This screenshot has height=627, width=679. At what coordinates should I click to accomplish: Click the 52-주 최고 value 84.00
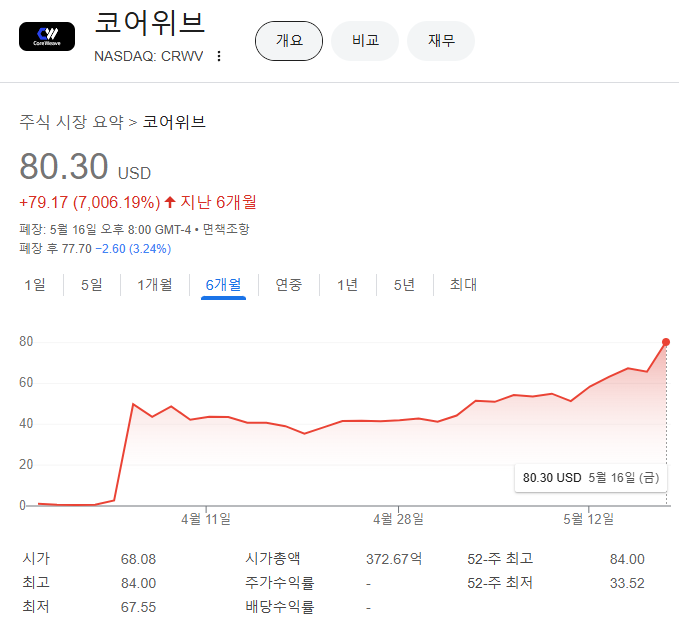pyautogui.click(x=627, y=559)
